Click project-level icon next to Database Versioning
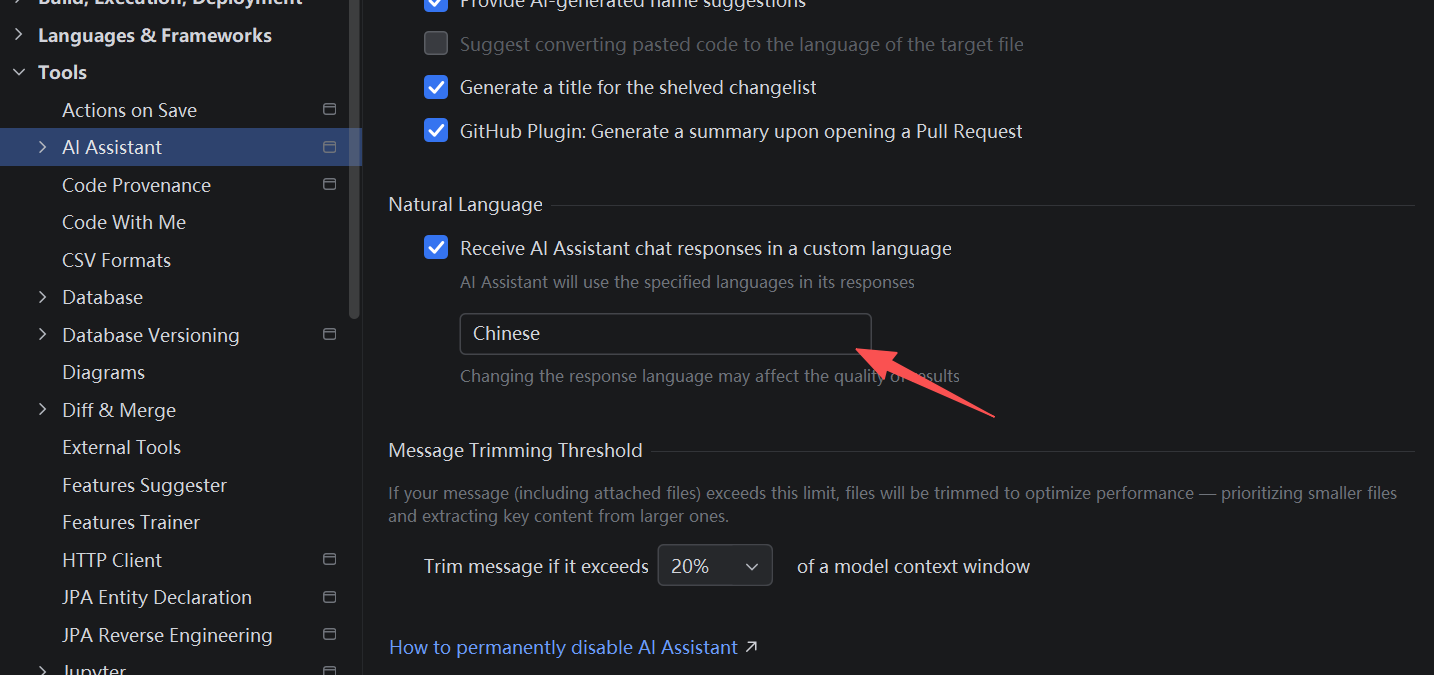This screenshot has width=1434, height=675. 329,334
